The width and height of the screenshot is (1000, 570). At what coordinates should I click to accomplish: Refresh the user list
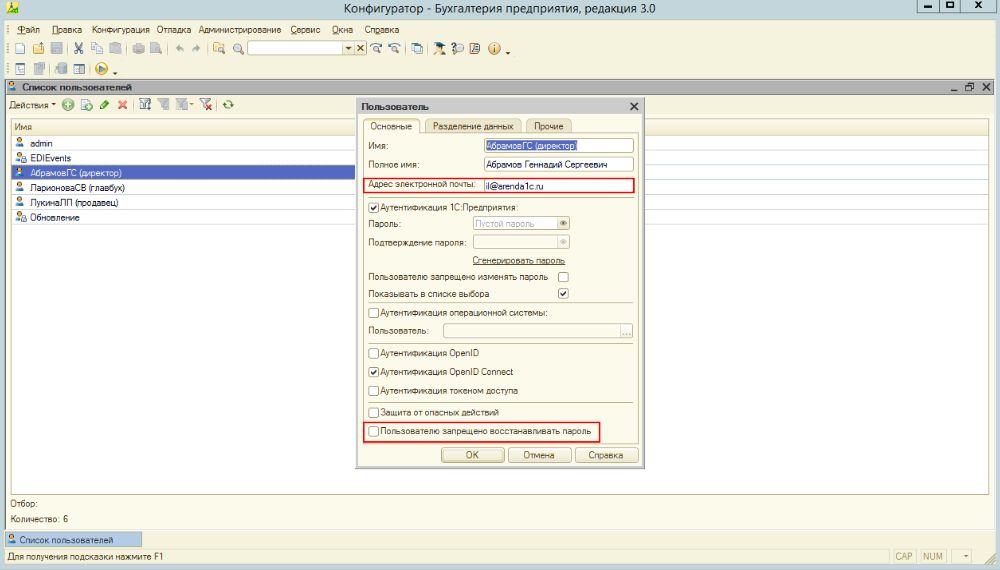(228, 105)
